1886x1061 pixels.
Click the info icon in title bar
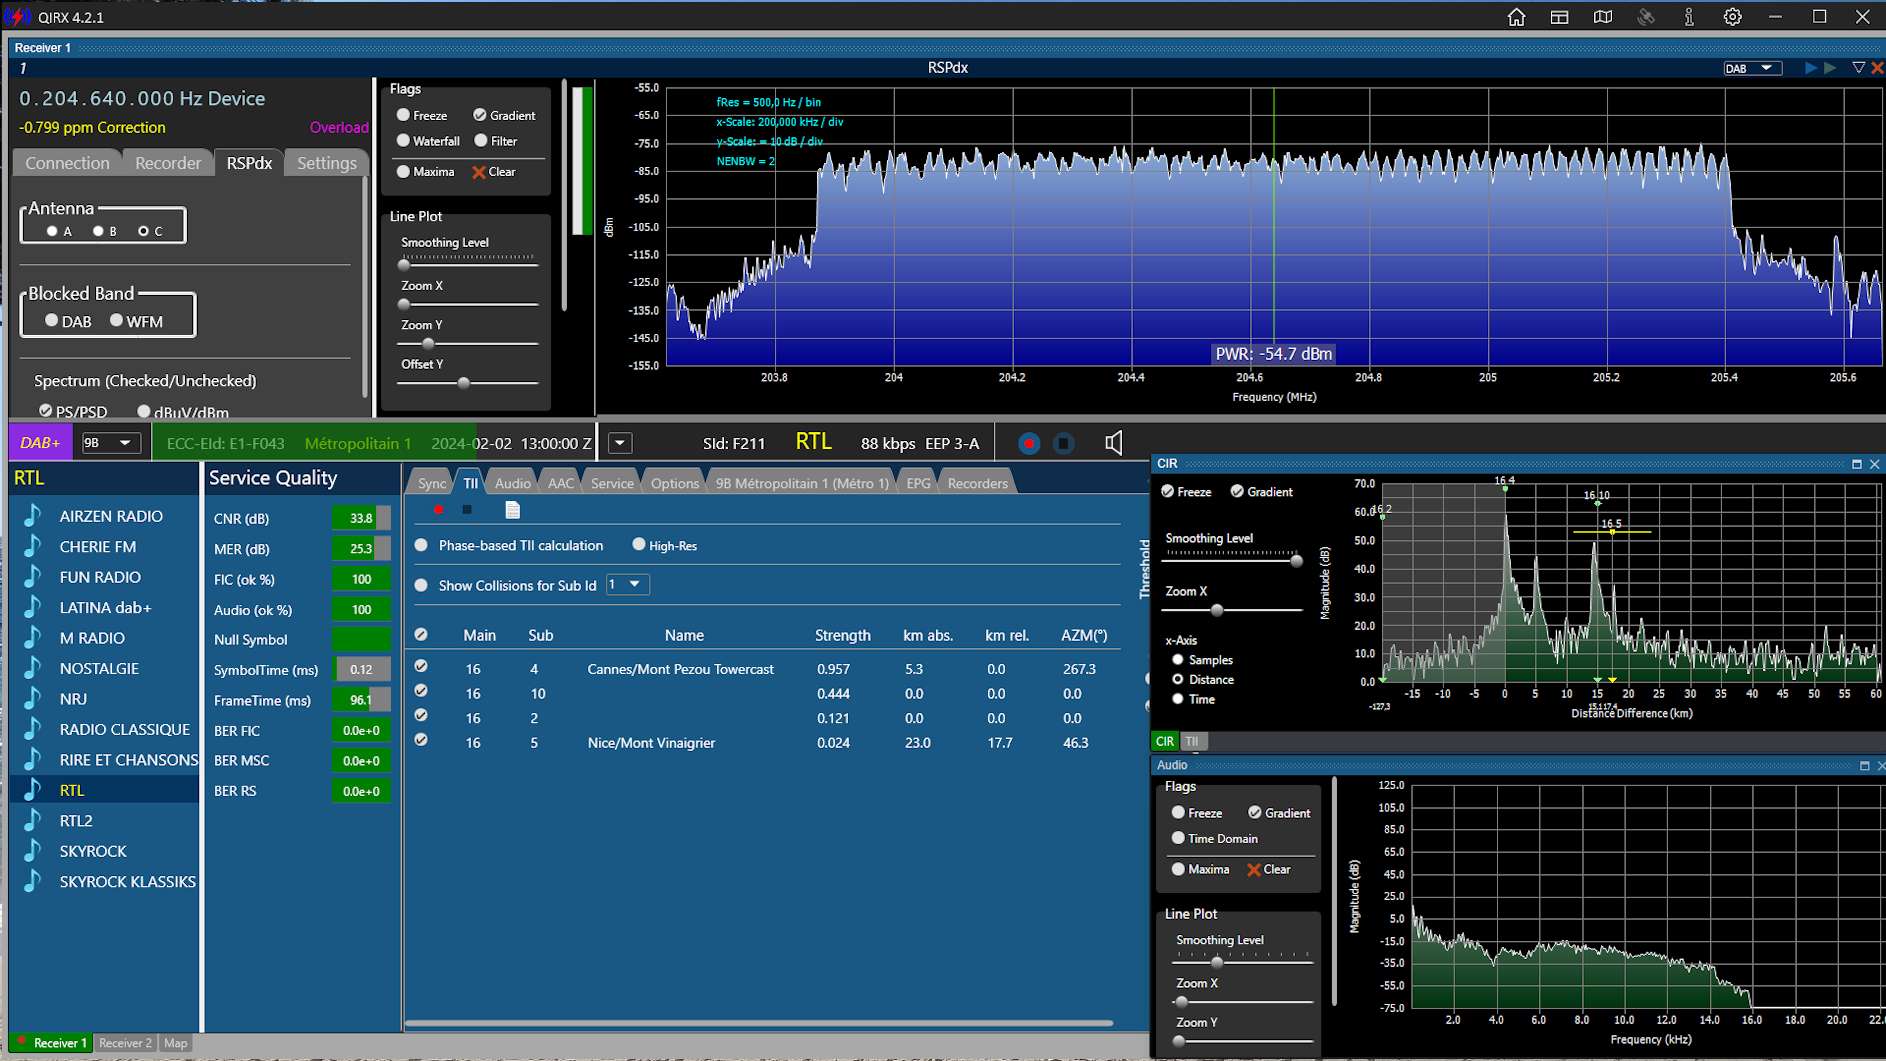click(1689, 17)
